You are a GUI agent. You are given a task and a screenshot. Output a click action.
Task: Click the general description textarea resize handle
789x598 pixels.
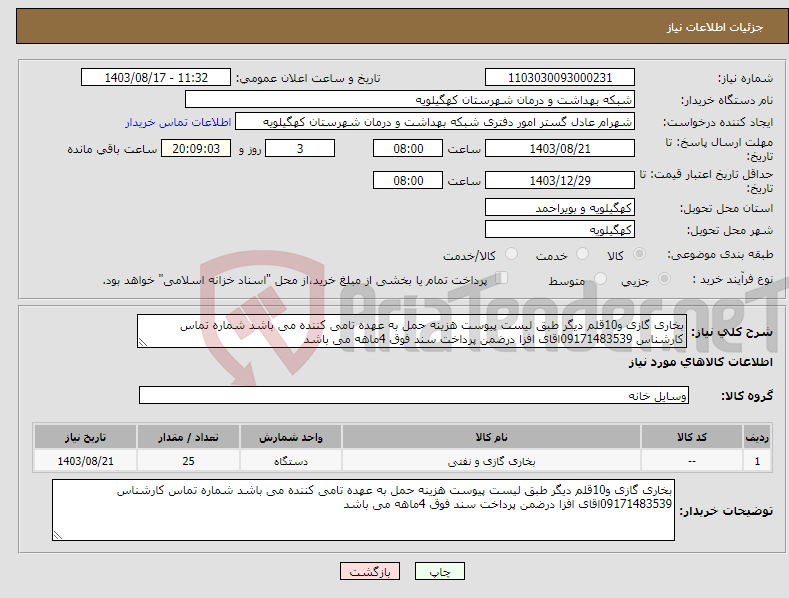tap(143, 342)
